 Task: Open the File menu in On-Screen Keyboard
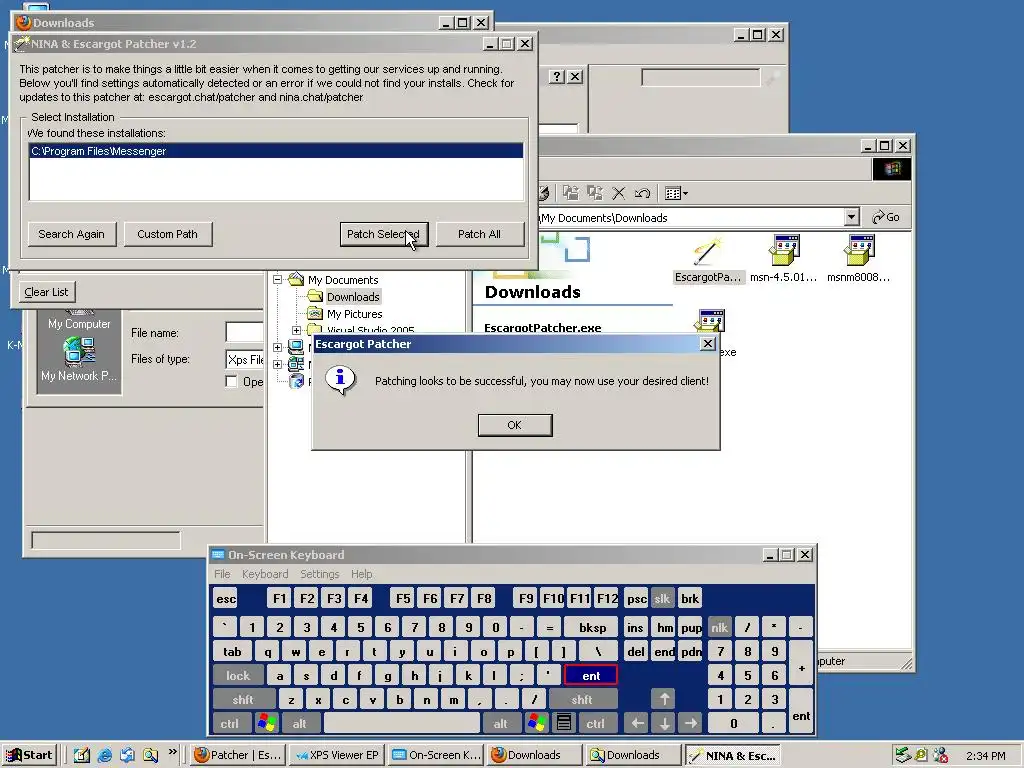pos(222,574)
